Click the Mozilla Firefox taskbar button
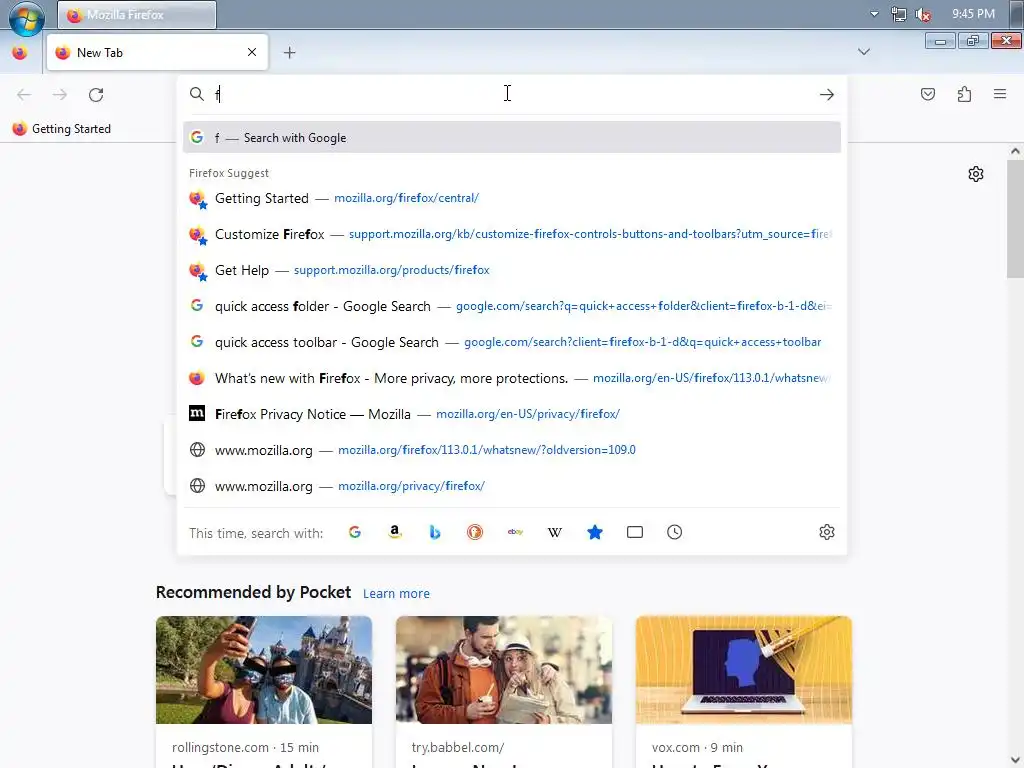The width and height of the screenshot is (1024, 768). click(136, 14)
